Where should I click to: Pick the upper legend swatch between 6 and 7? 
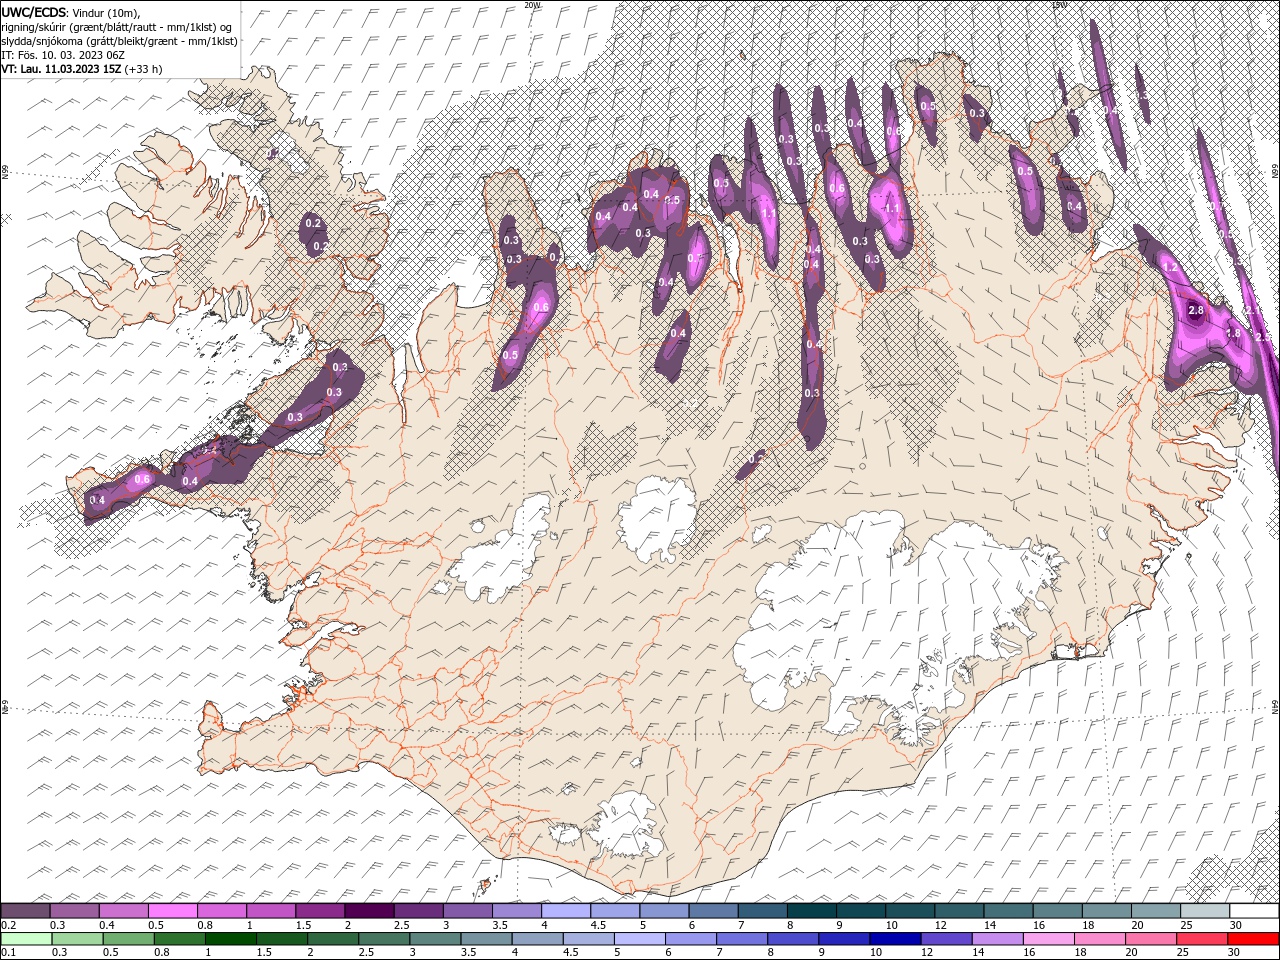[x=713, y=911]
